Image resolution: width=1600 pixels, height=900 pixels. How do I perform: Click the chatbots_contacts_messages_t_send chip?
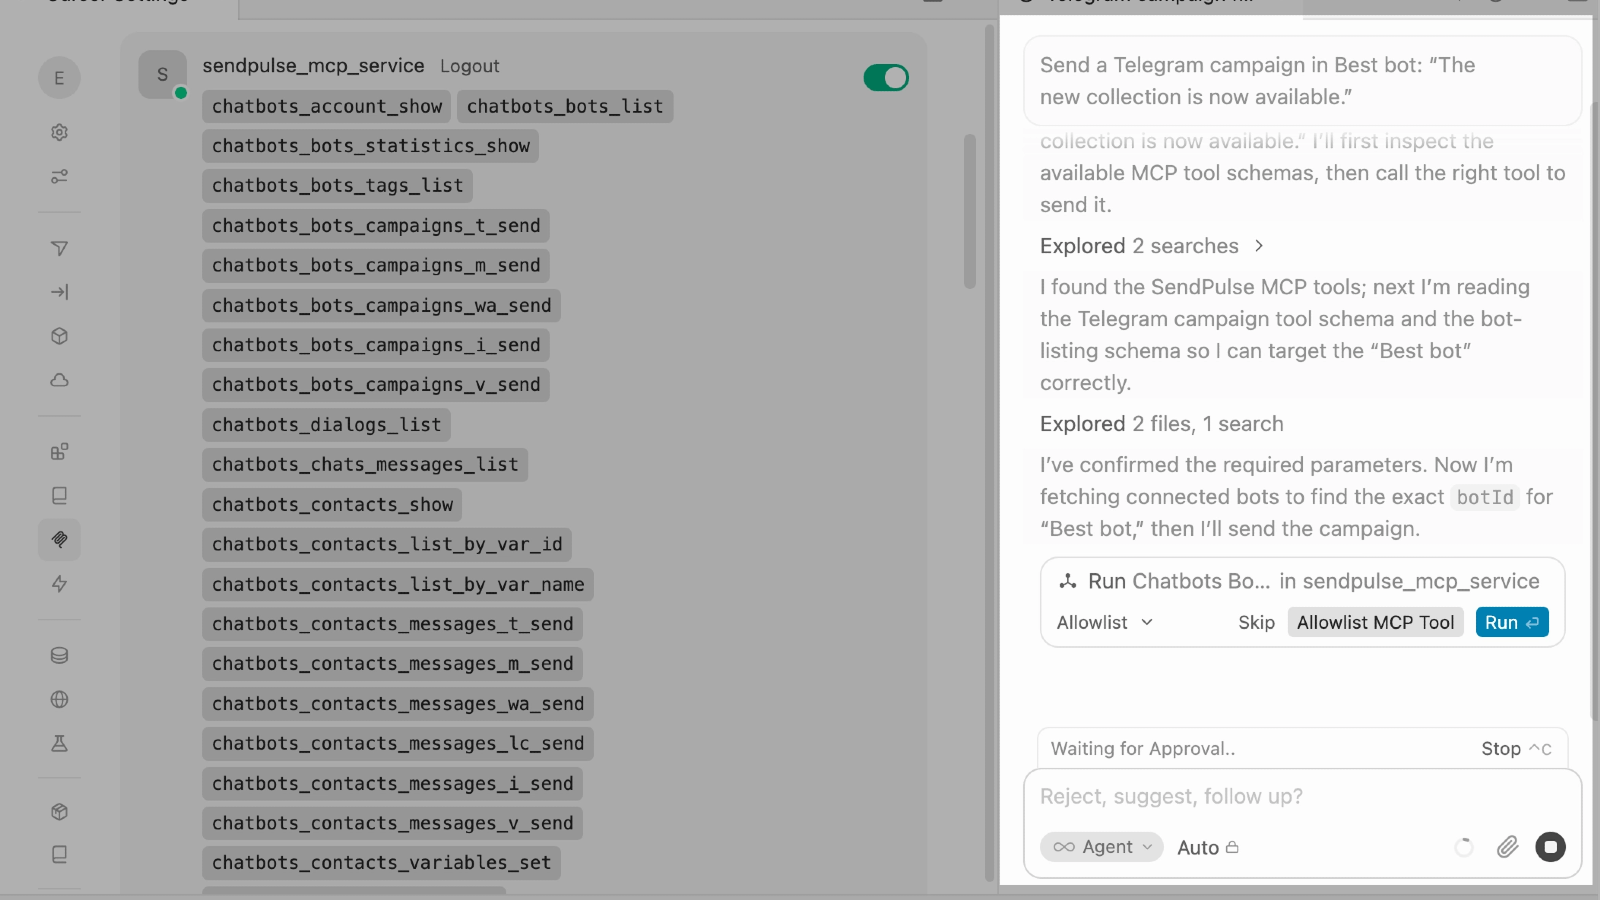(392, 624)
